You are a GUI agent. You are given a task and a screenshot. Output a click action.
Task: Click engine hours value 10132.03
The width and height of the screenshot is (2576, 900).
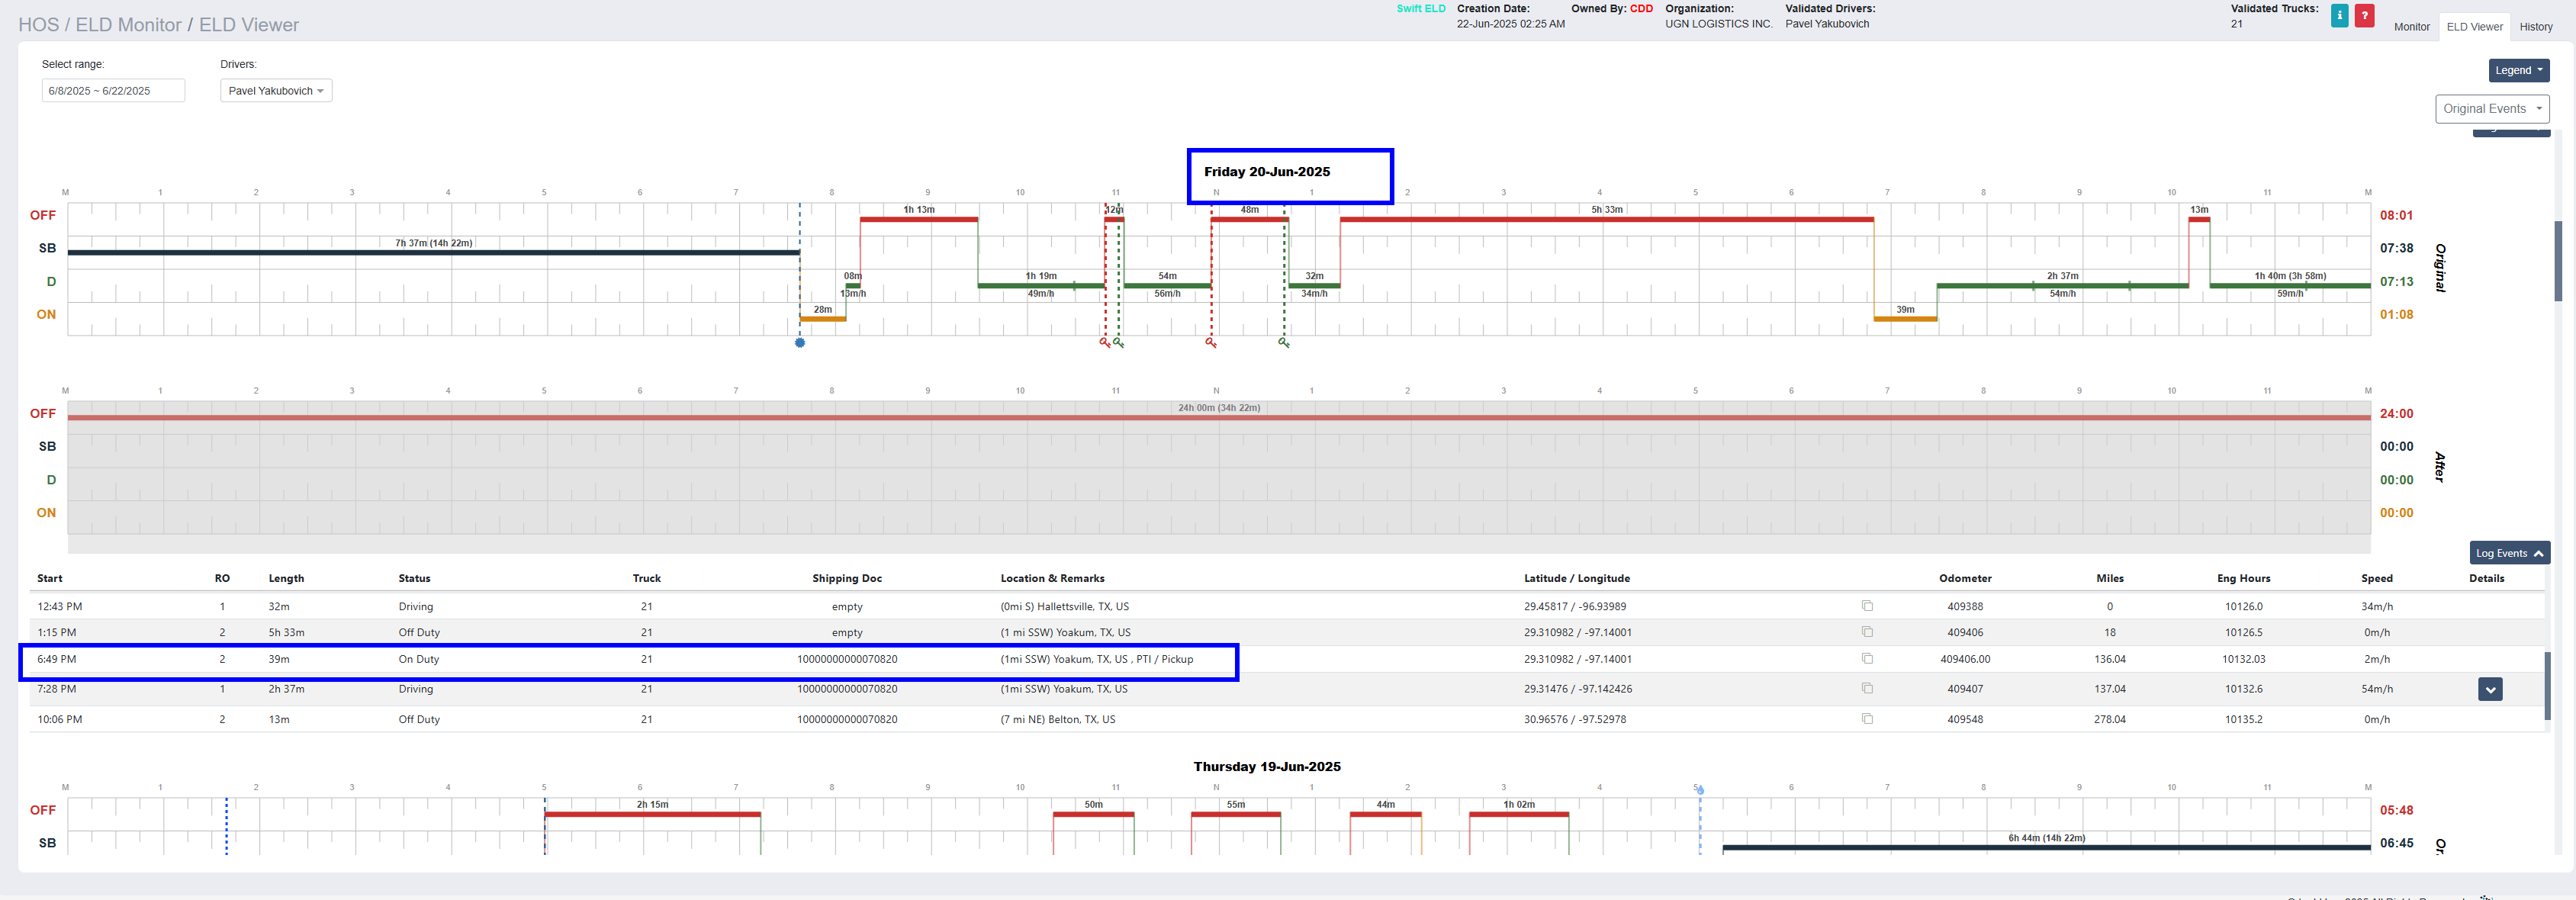point(2243,660)
